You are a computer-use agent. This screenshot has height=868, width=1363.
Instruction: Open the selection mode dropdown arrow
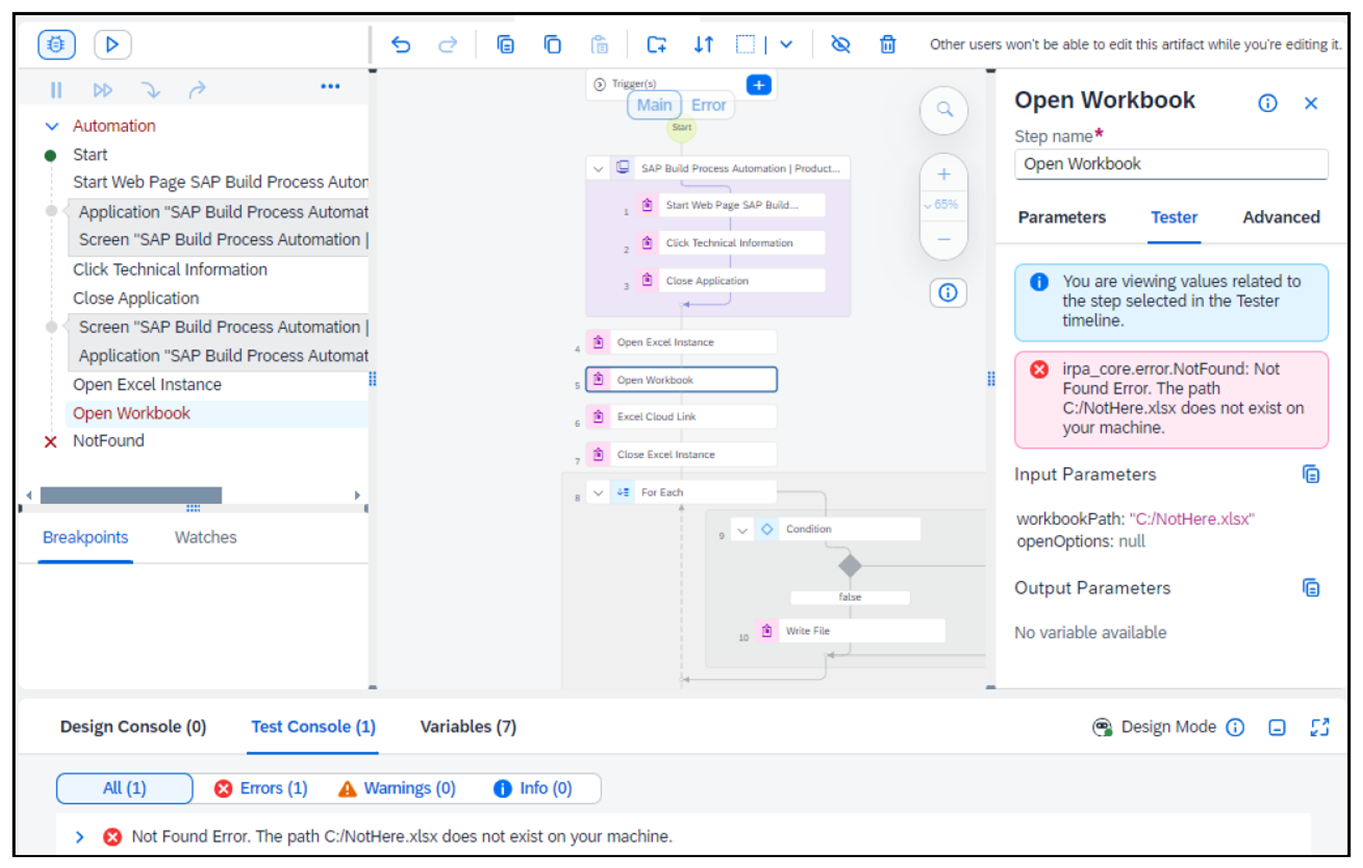tap(786, 45)
